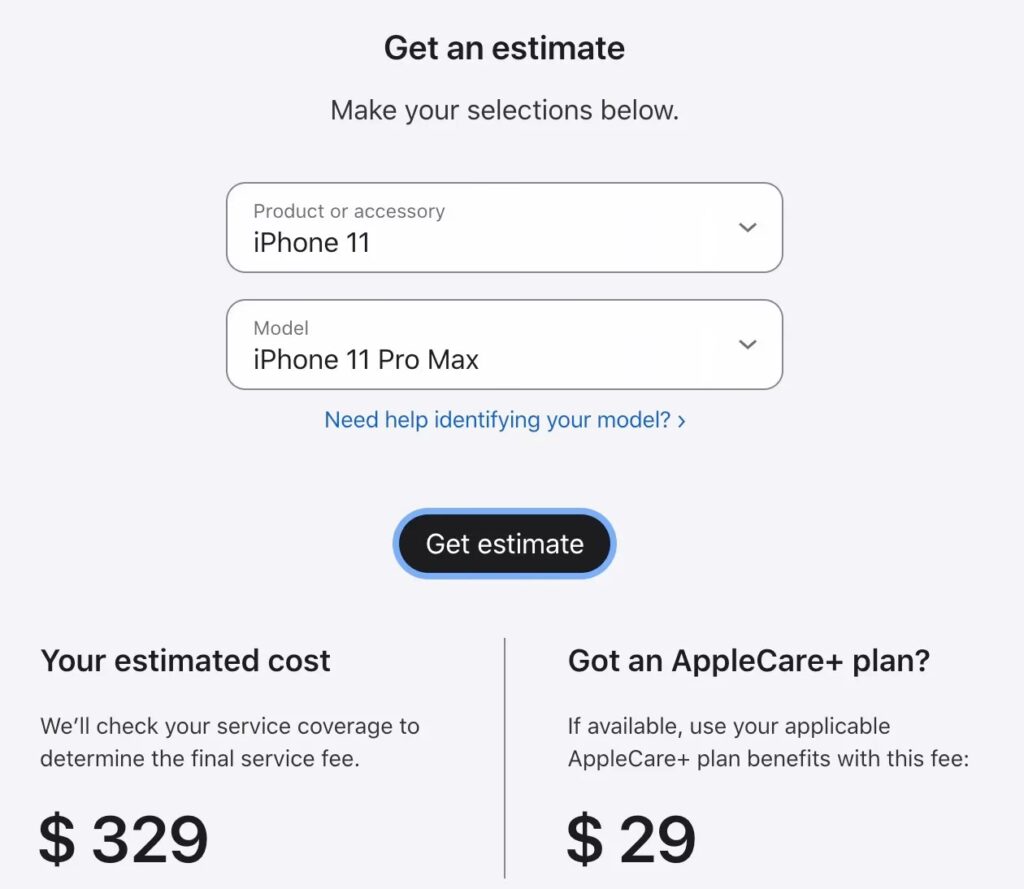The width and height of the screenshot is (1024, 889).
Task: Open Need help identifying your model link
Action: (x=497, y=420)
